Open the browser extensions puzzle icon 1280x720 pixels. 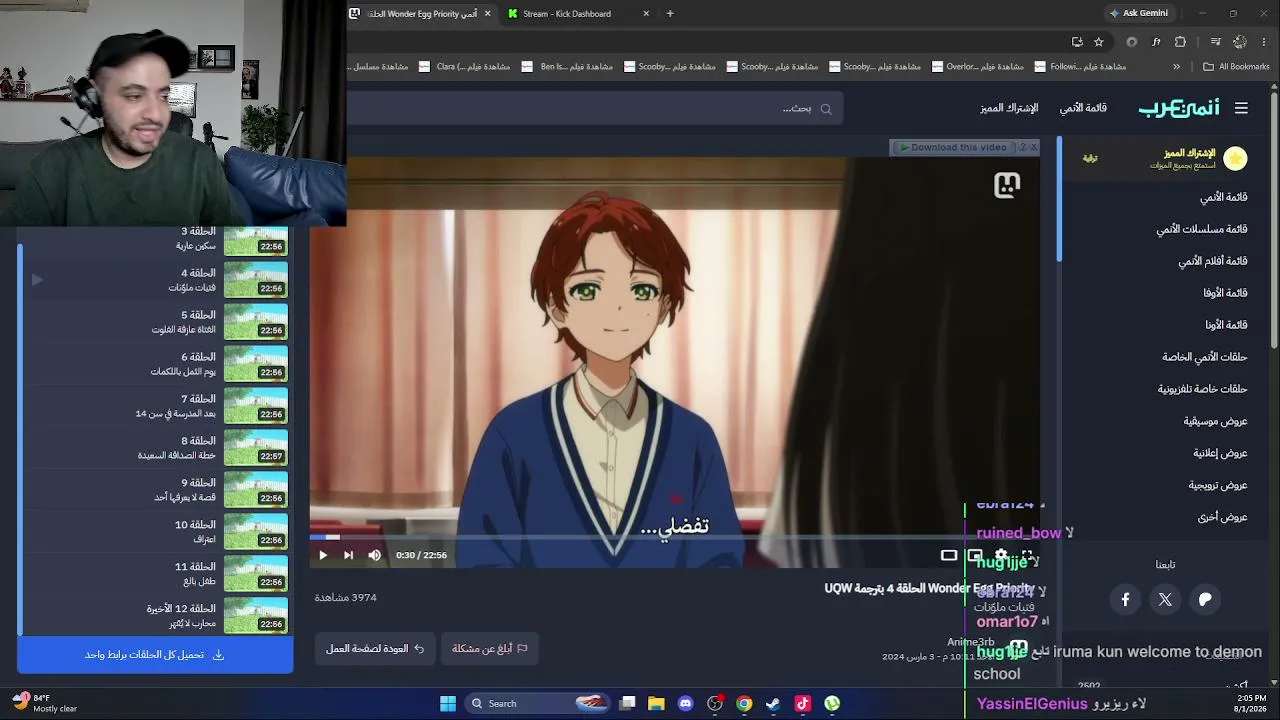click(1180, 42)
